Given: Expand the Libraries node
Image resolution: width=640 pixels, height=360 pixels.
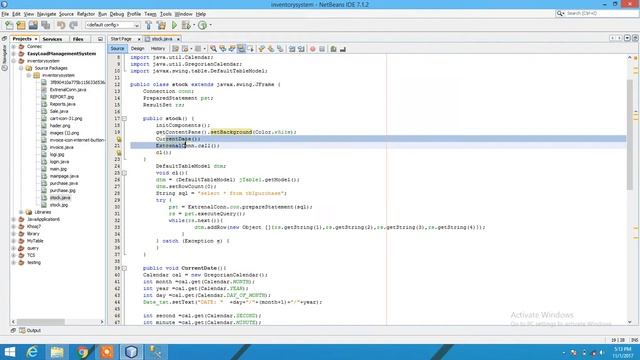Looking at the screenshot, I should tap(21, 212).
